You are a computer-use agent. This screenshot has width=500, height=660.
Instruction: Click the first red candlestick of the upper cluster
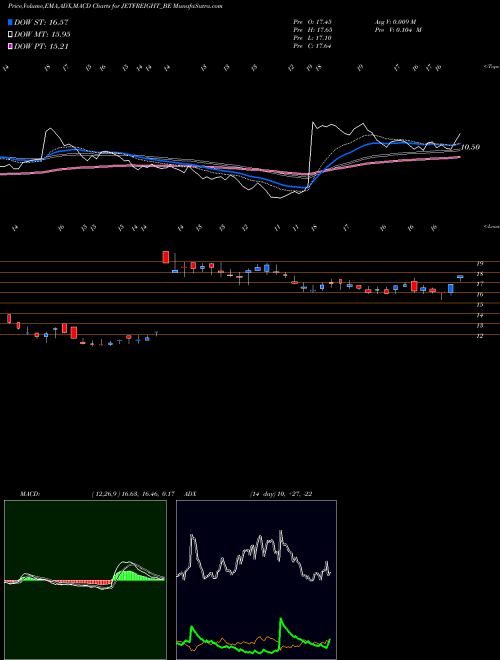166,257
